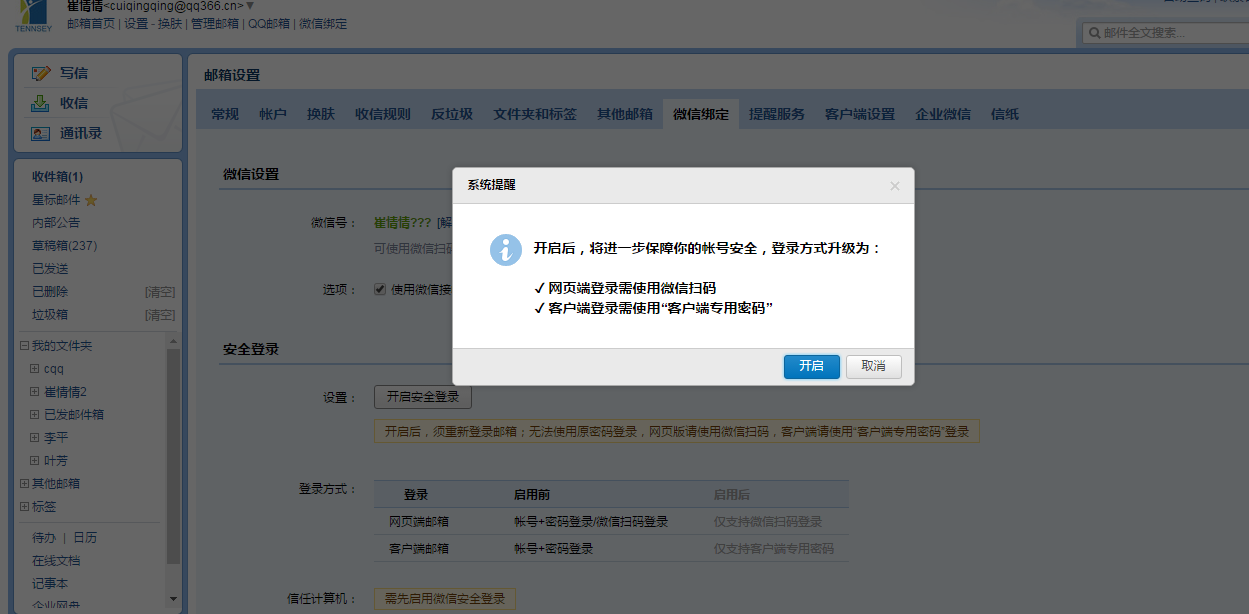Switch to the 企业微信 tab
The image size is (1249, 614).
pyautogui.click(x=943, y=113)
